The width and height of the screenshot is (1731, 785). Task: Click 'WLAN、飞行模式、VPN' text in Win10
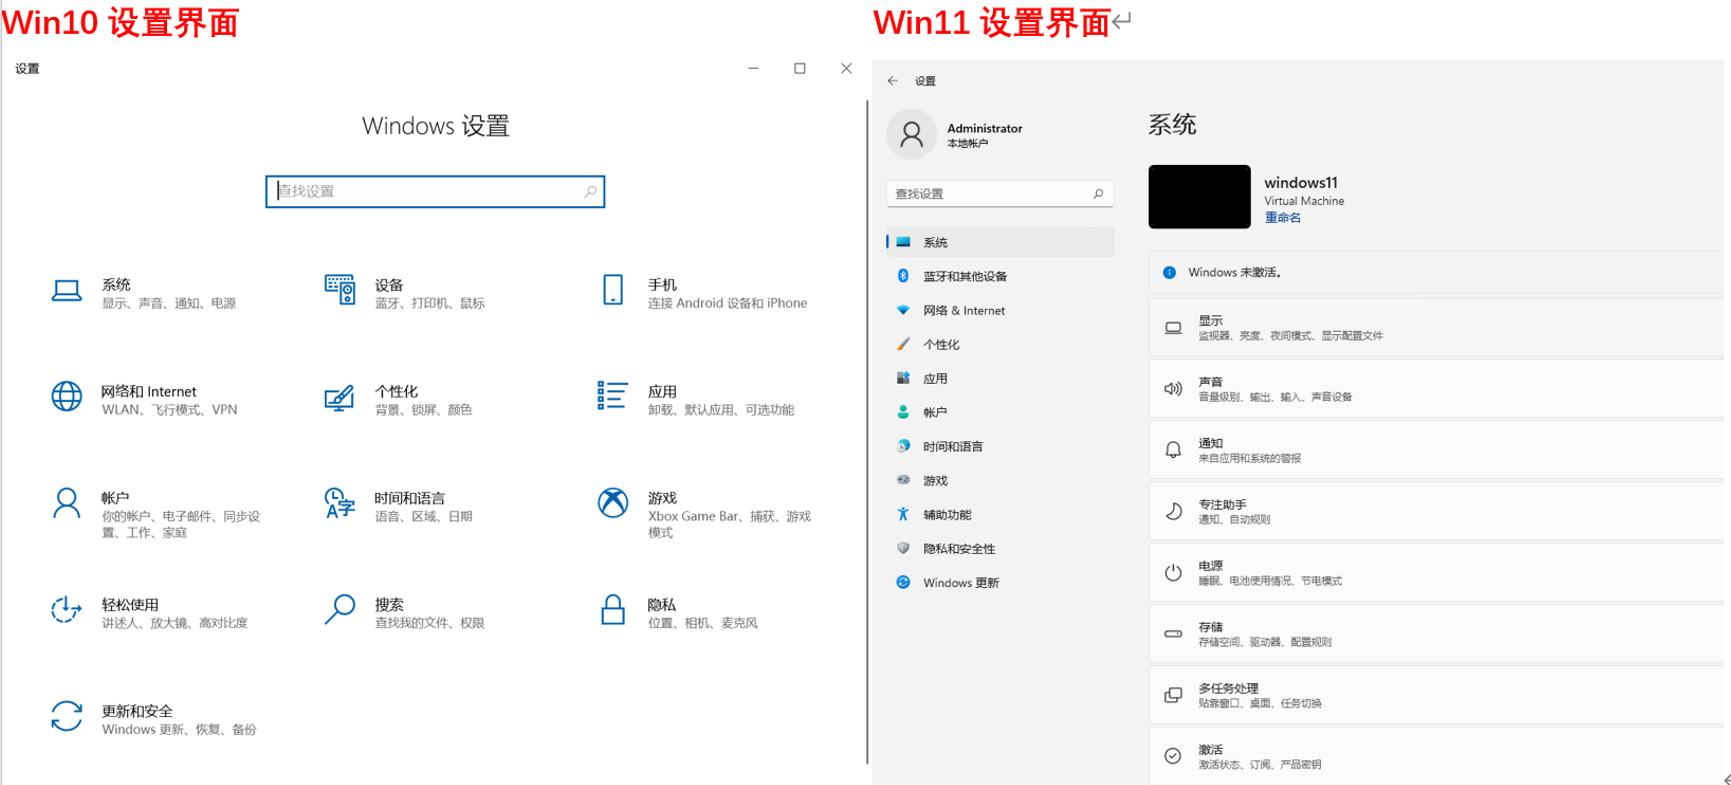(169, 410)
